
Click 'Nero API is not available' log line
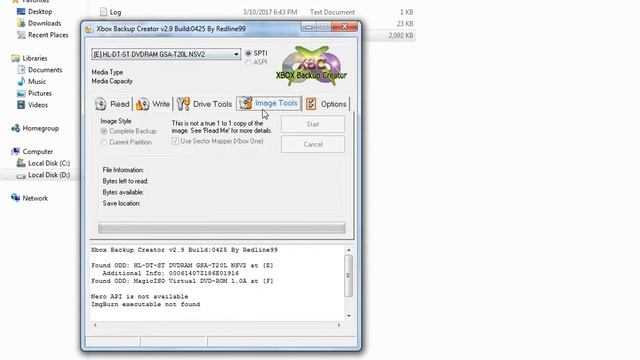140,296
